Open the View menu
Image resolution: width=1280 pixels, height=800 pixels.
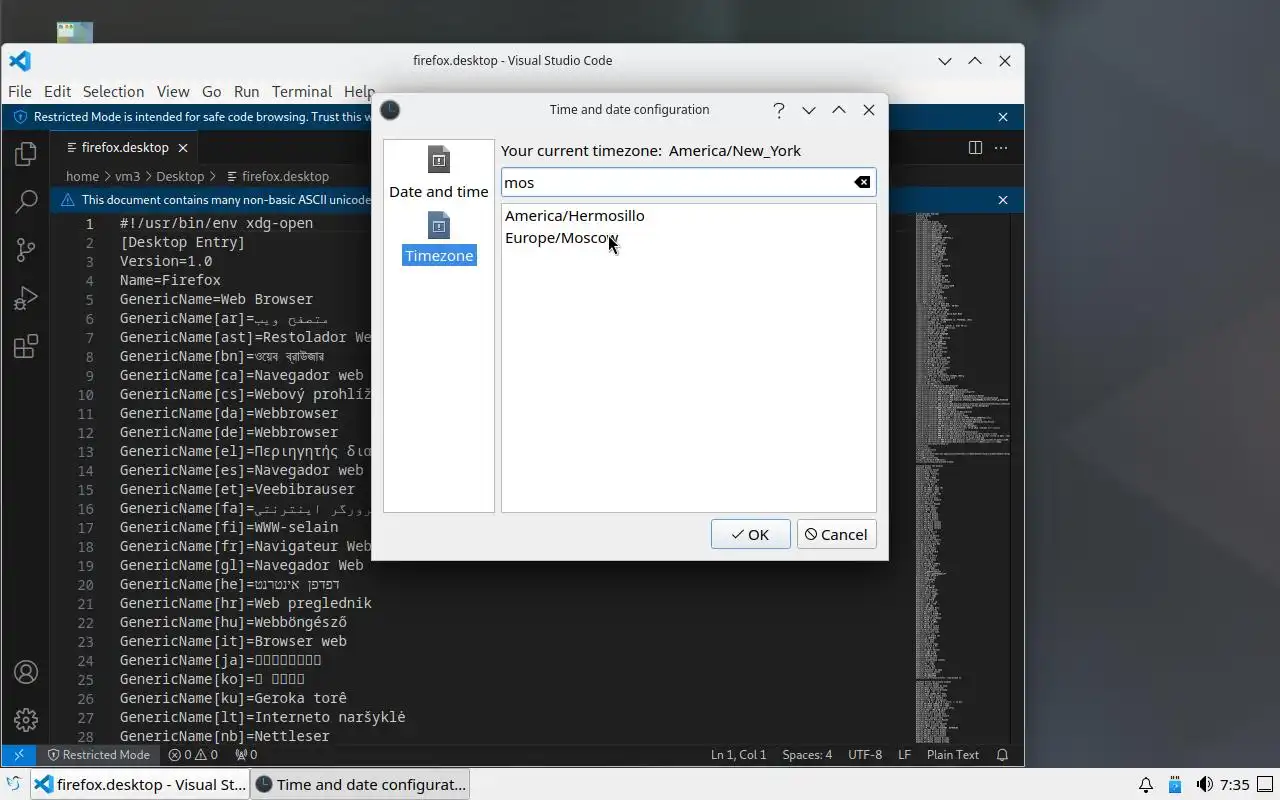pyautogui.click(x=173, y=91)
